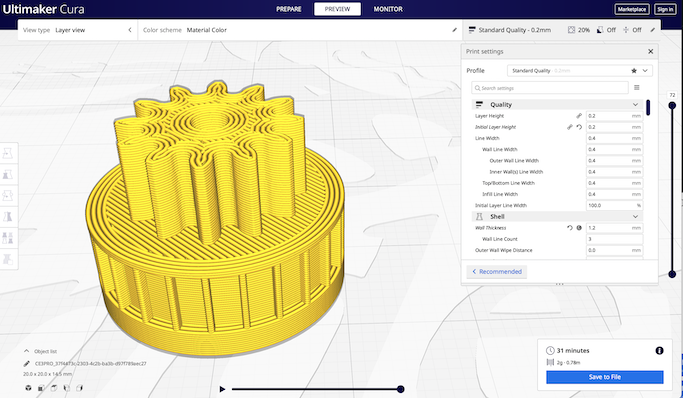Switch to left side camera view

(x=67, y=388)
